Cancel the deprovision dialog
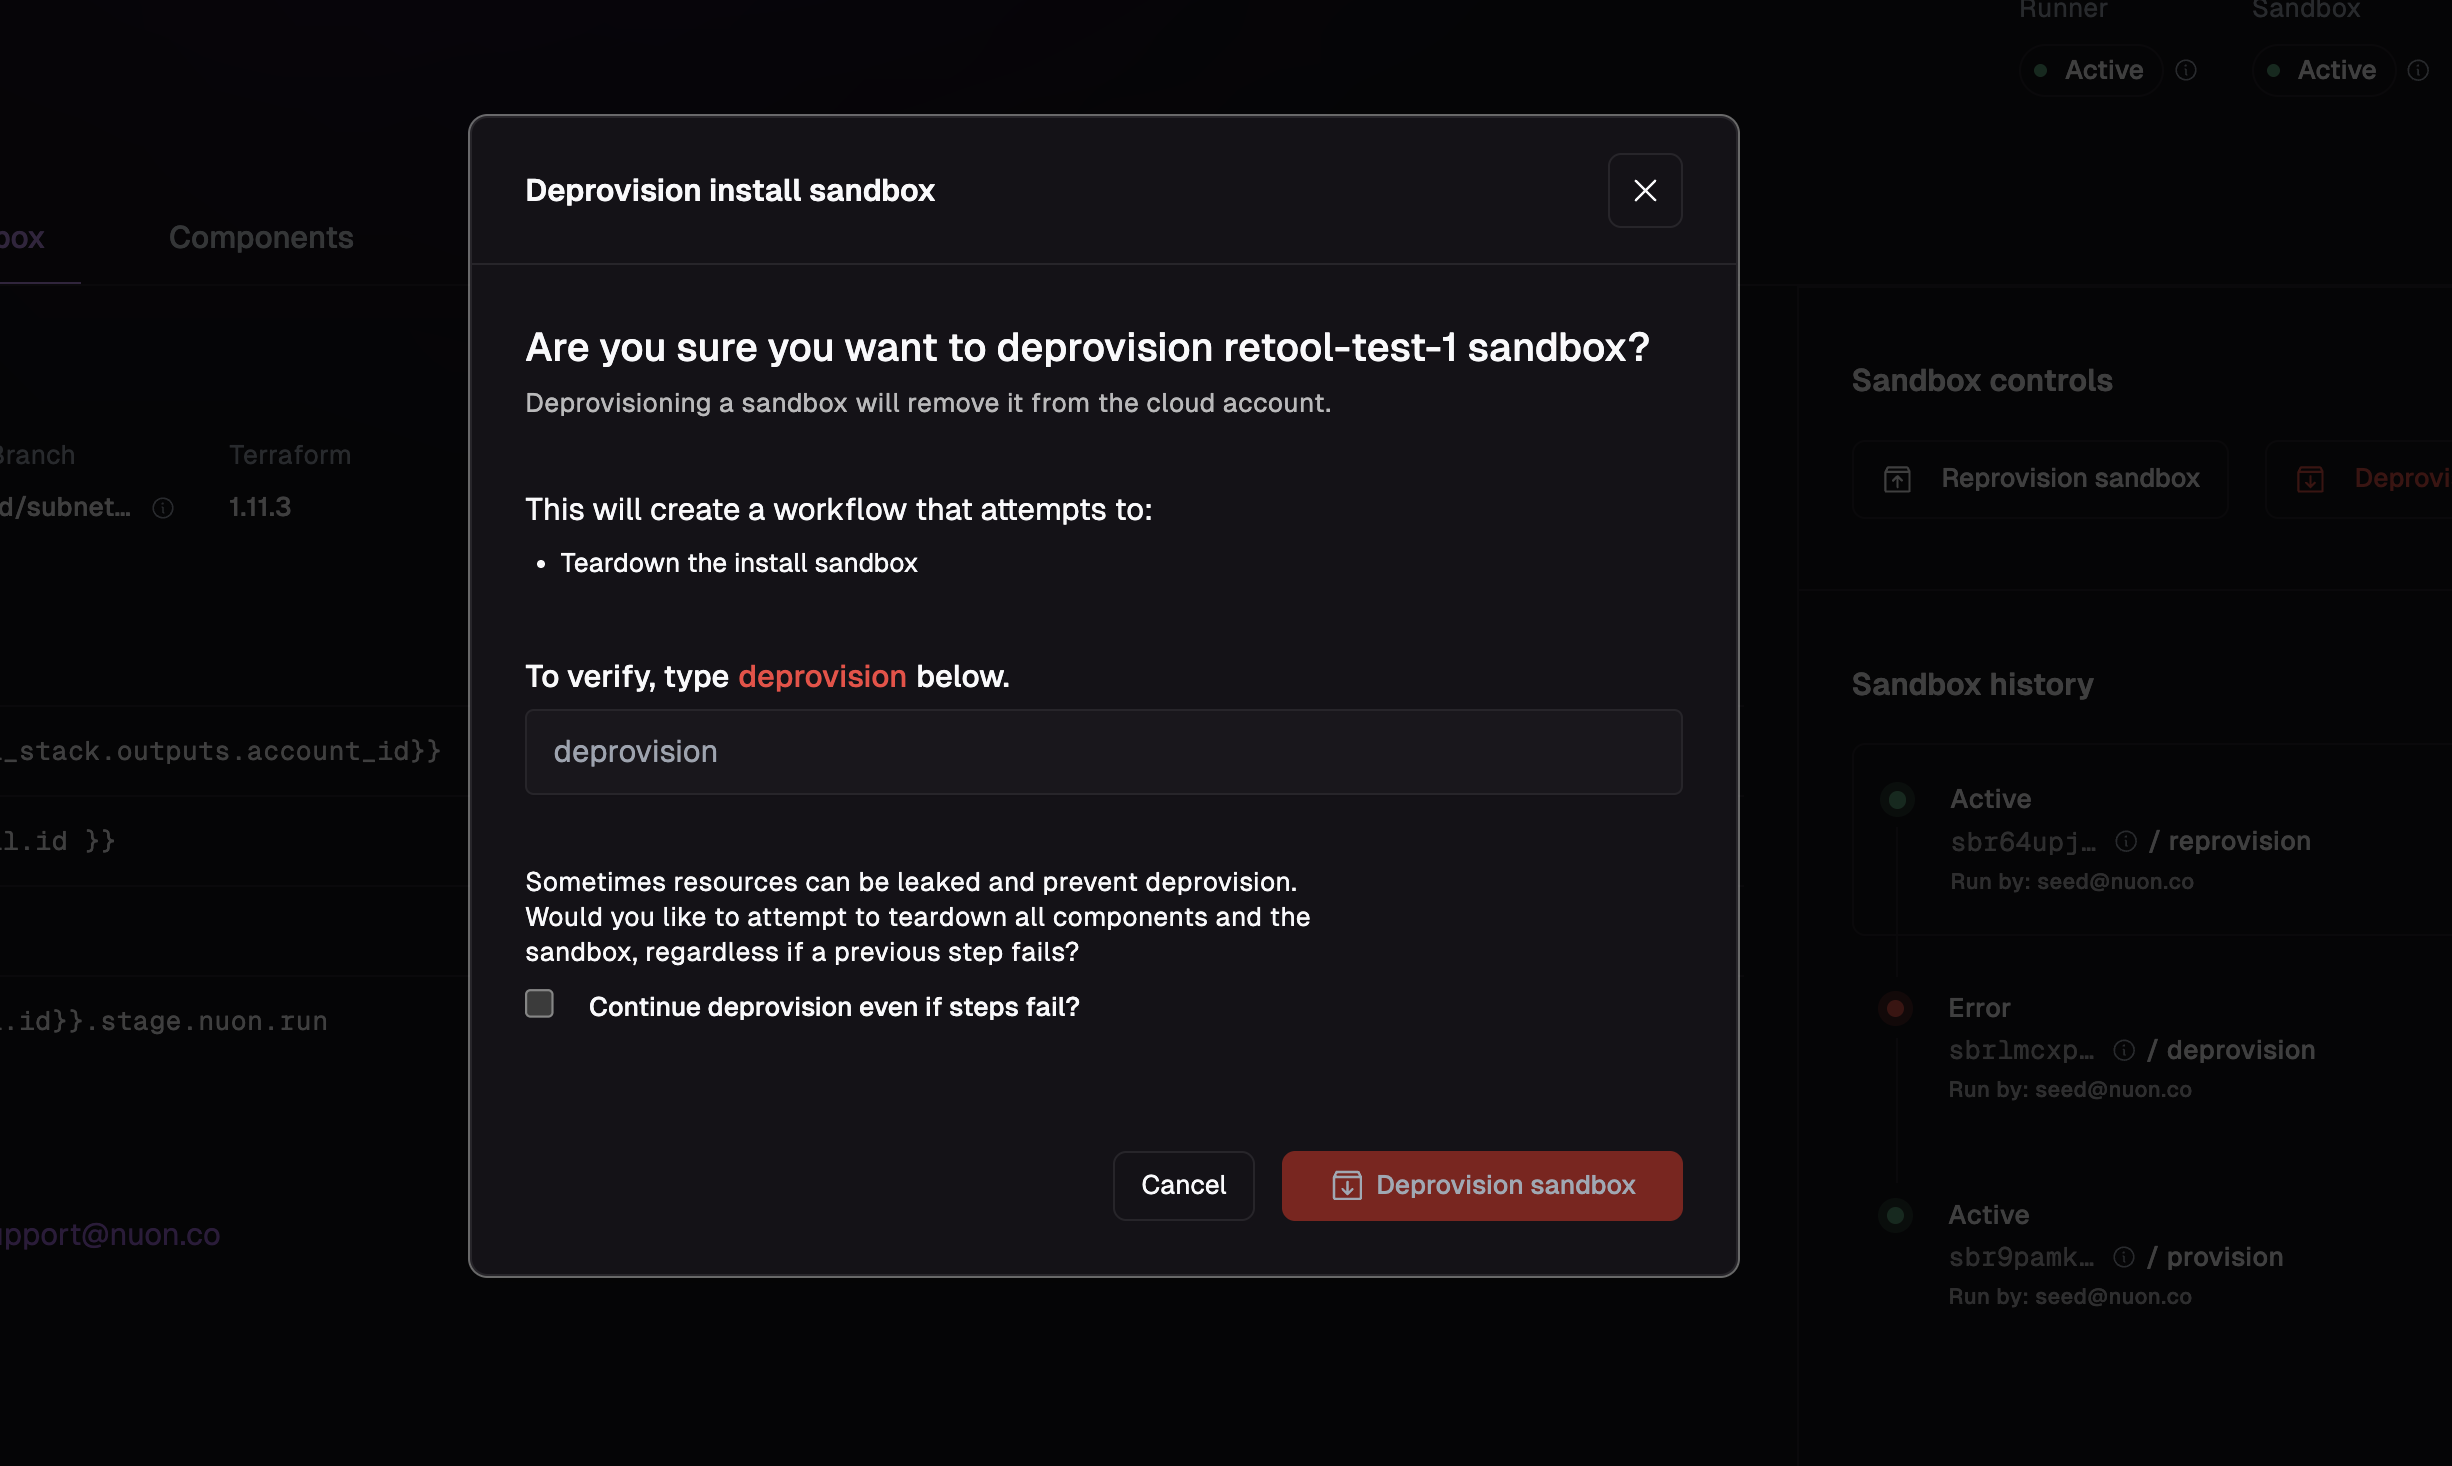 [x=1183, y=1185]
